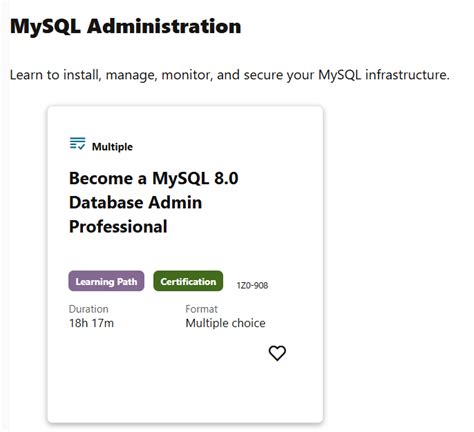Click the checklist icon beside Multiple
This screenshot has width=474, height=432.
(x=77, y=144)
